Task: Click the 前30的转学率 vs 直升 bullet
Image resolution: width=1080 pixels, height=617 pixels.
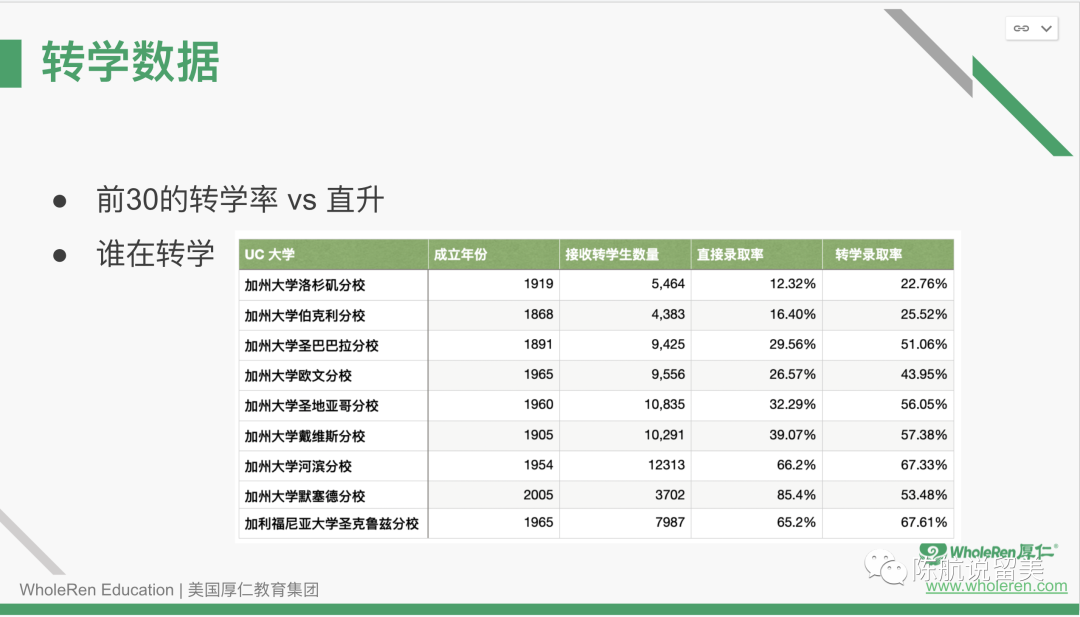Action: coord(240,200)
